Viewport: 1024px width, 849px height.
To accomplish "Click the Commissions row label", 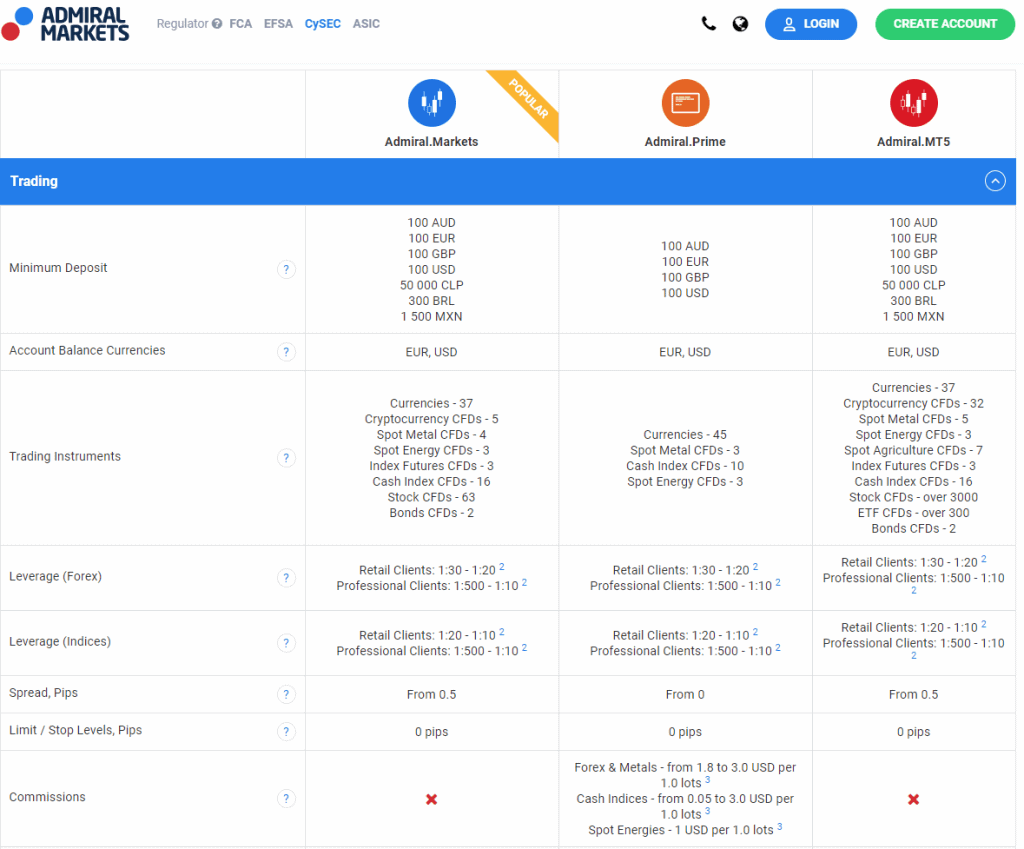I will tap(47, 797).
